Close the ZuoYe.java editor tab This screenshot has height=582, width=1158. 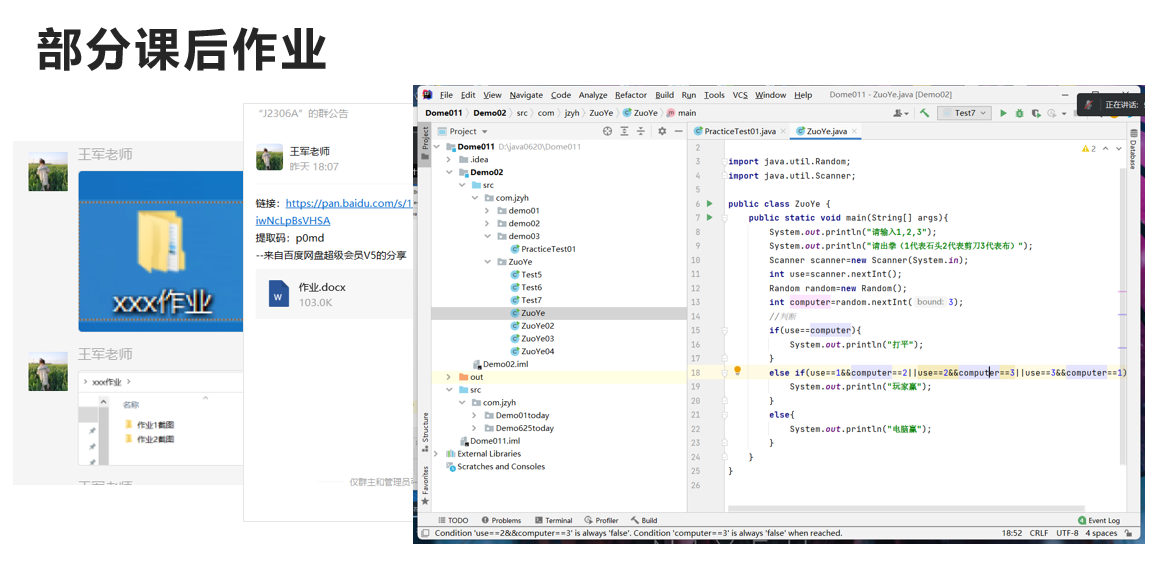(854, 131)
